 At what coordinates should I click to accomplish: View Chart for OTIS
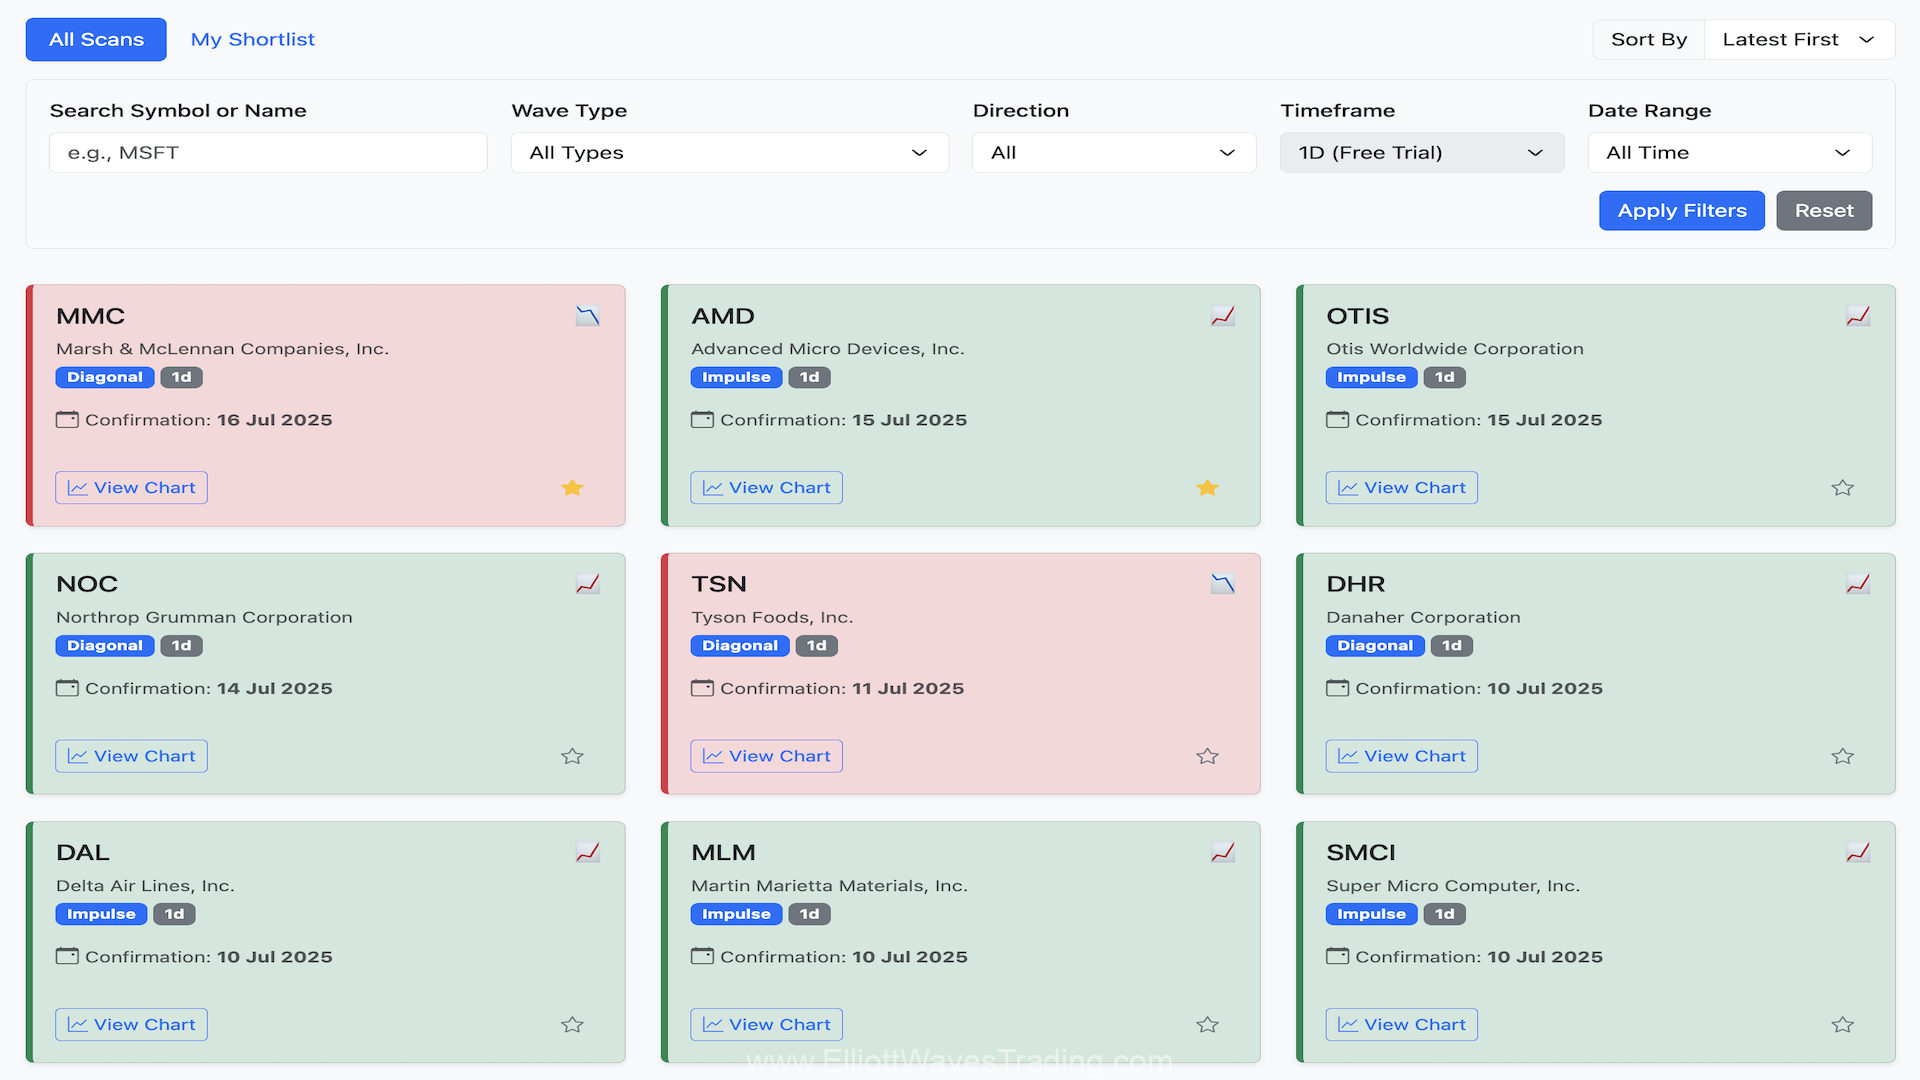pos(1401,488)
